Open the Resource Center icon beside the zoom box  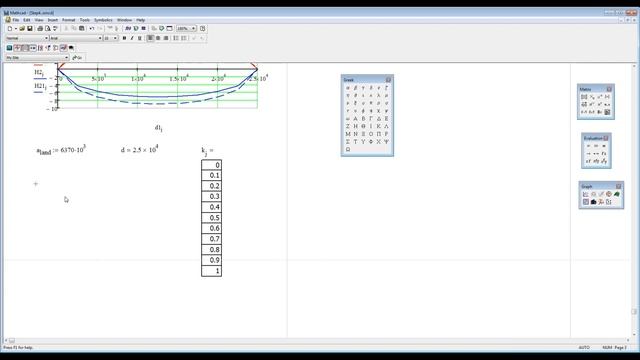(x=202, y=29)
